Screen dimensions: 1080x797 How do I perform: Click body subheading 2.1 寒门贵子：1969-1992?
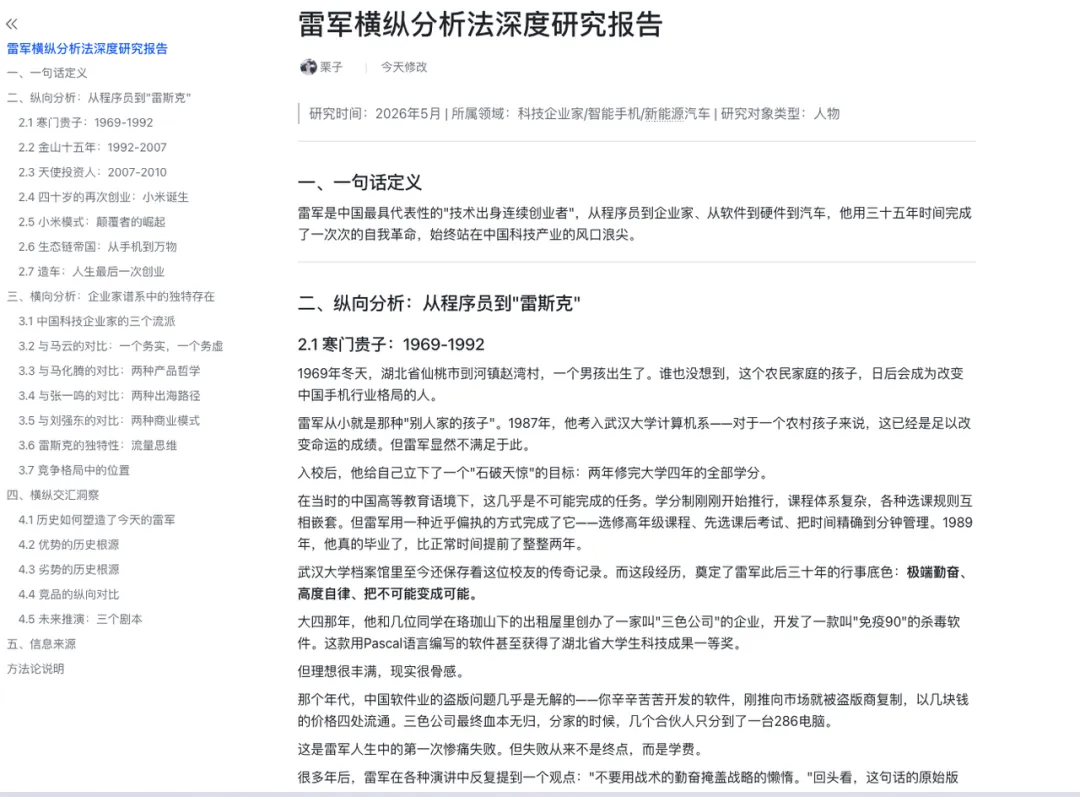pos(391,344)
